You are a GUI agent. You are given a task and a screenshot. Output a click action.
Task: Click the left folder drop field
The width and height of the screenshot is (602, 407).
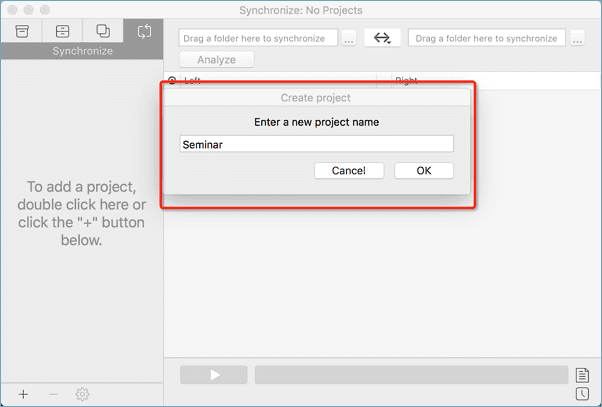(x=258, y=38)
